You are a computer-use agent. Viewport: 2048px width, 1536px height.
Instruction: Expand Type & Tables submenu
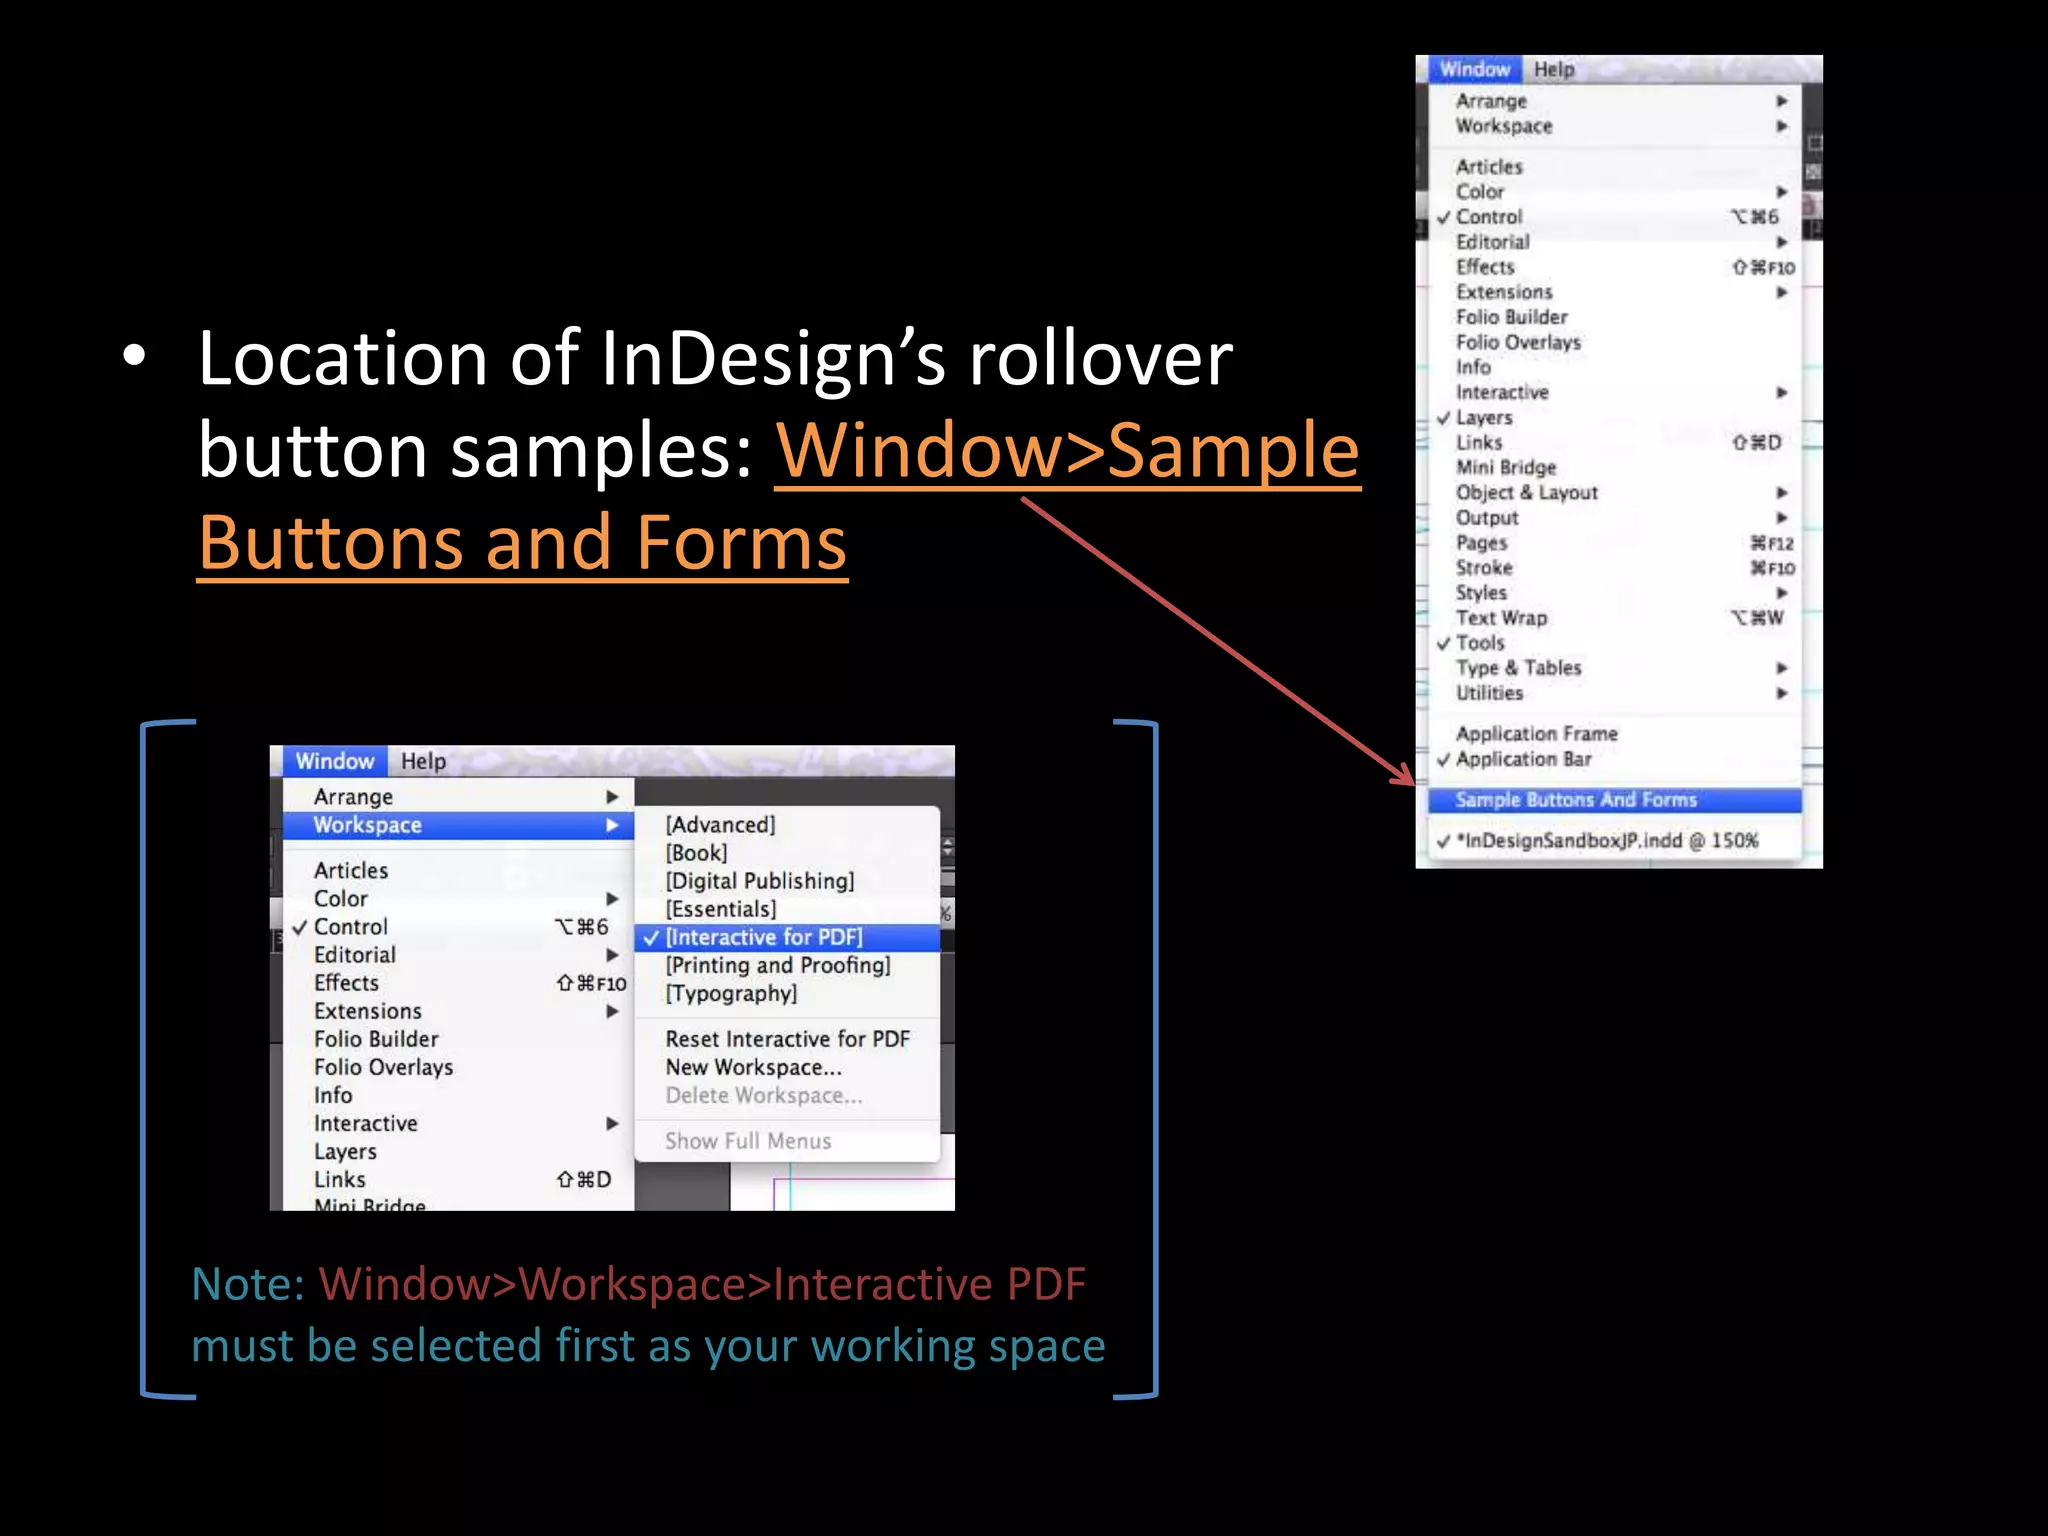point(1518,668)
